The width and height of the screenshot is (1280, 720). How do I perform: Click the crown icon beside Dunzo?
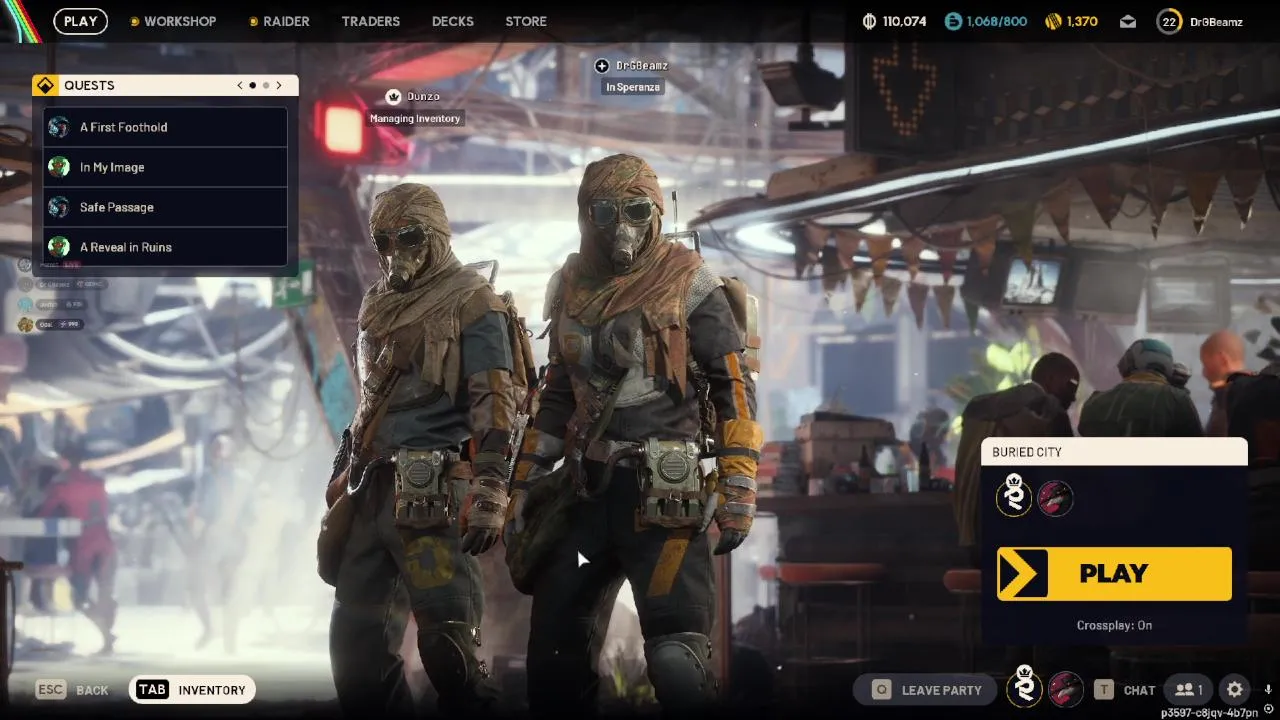[394, 97]
